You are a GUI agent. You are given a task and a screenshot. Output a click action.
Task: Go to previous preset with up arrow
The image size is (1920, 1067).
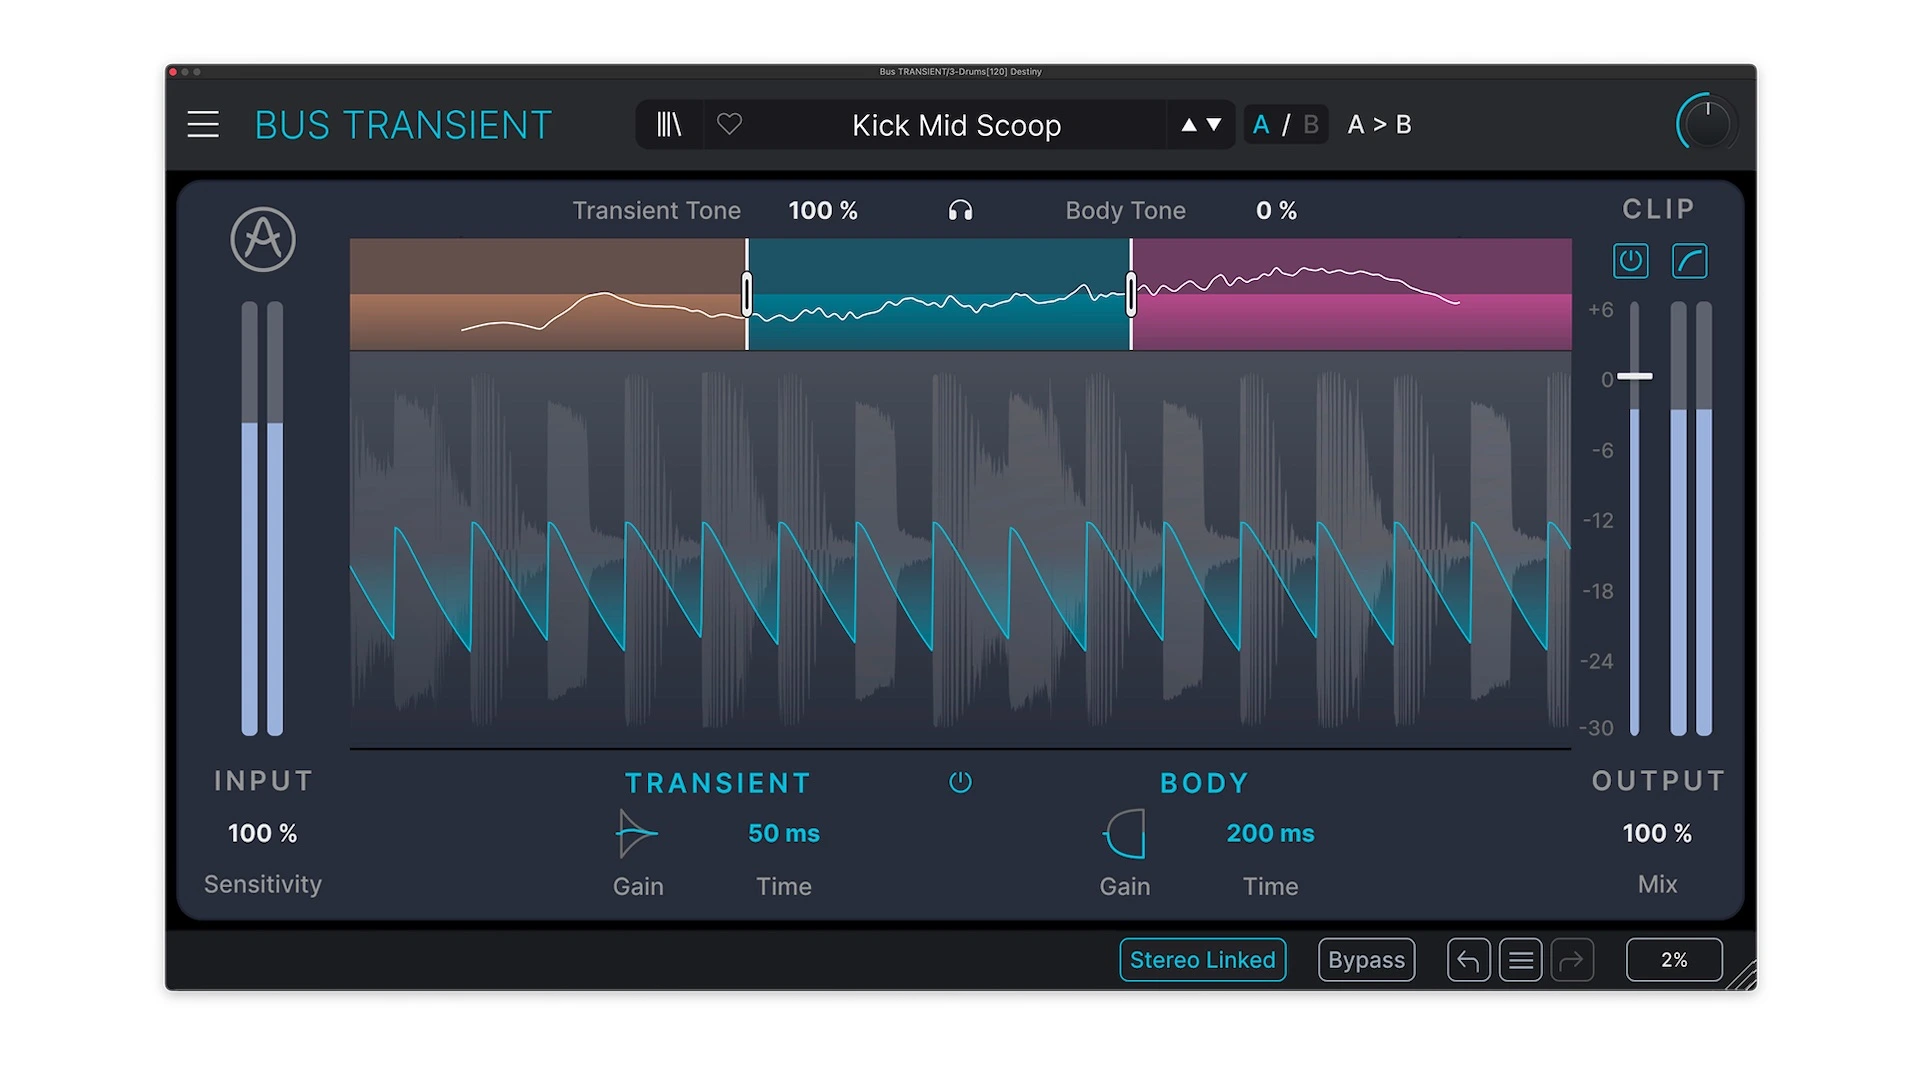click(x=1189, y=125)
